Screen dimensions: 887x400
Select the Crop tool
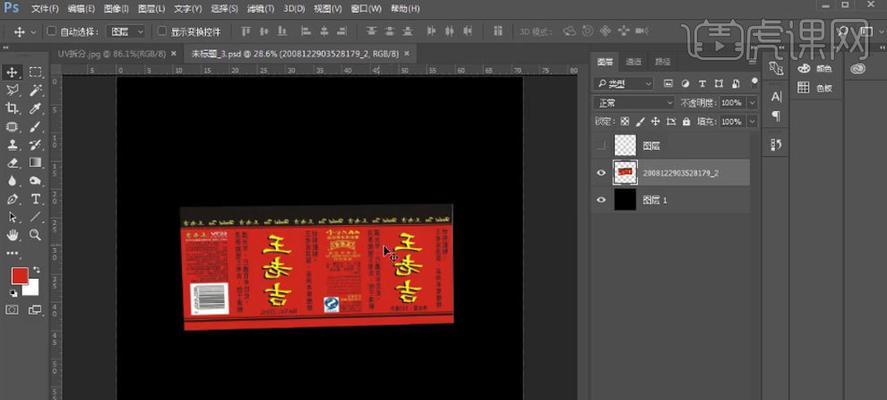coord(12,109)
